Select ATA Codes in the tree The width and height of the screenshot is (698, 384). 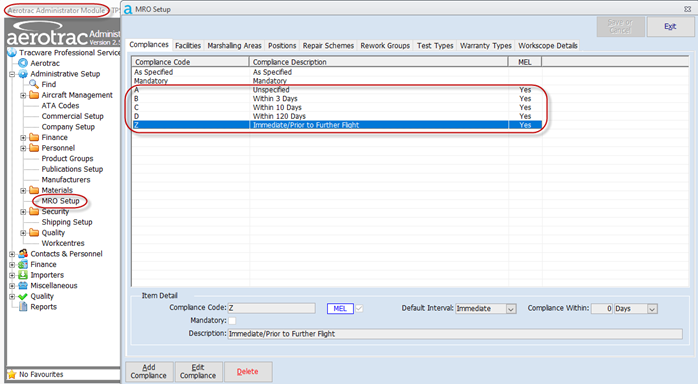point(60,105)
